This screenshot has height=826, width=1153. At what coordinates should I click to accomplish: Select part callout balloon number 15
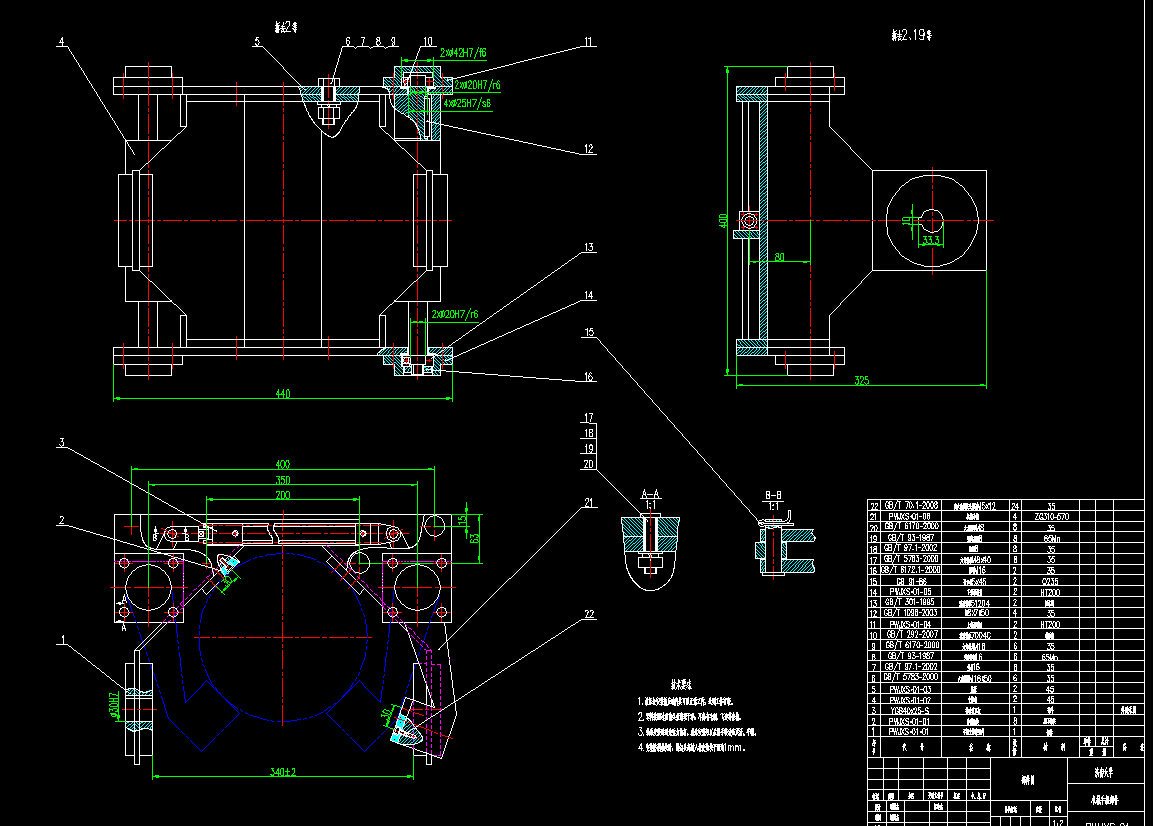tap(588, 332)
